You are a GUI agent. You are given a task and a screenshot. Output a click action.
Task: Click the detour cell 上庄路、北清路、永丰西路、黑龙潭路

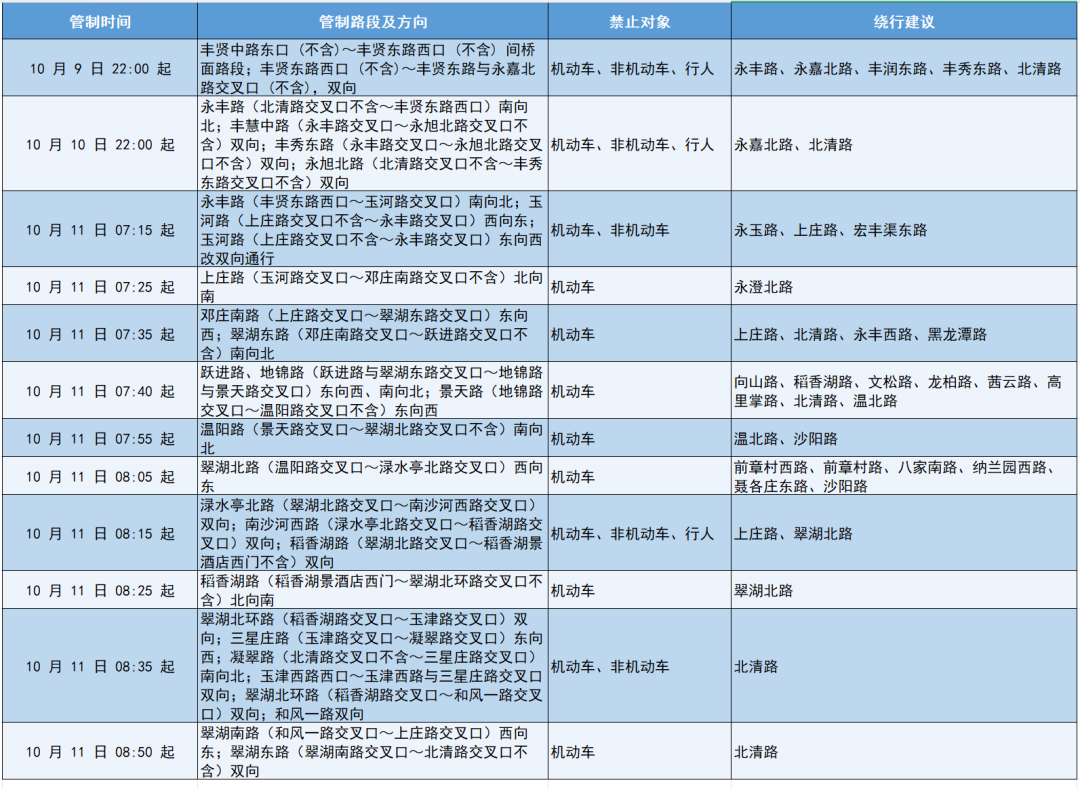904,334
